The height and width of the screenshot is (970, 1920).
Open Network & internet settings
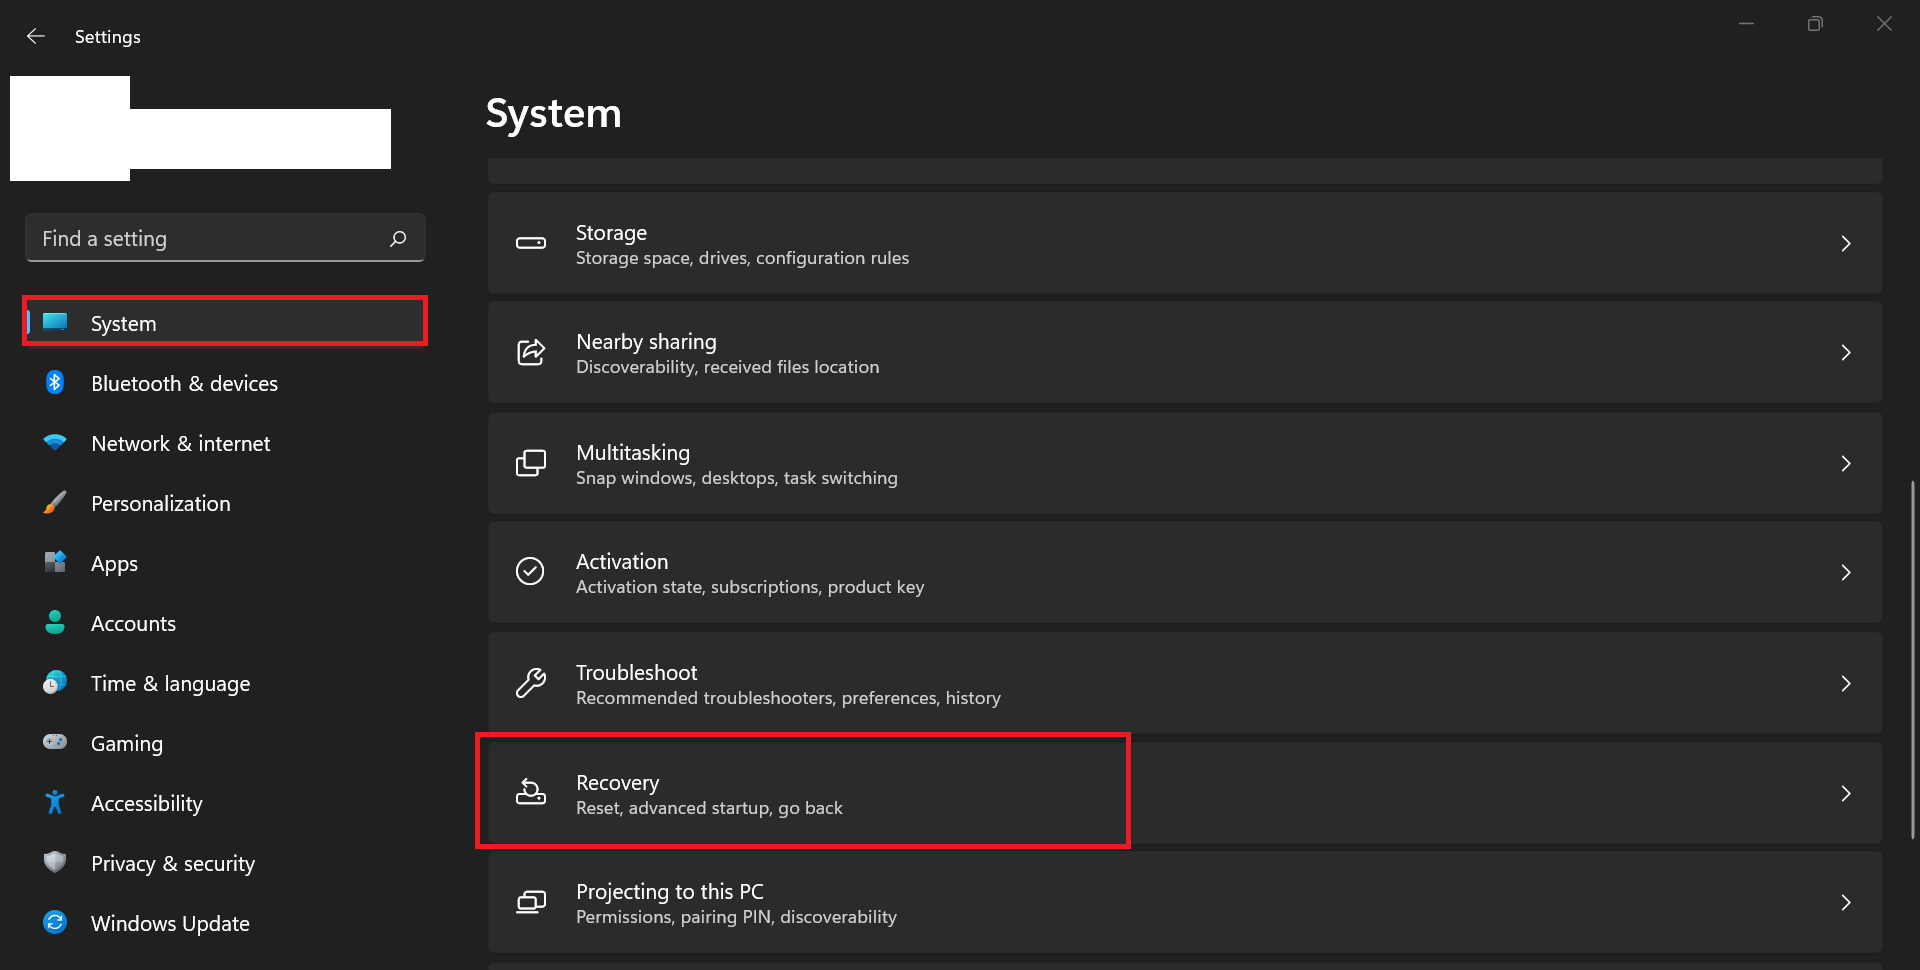tap(181, 443)
